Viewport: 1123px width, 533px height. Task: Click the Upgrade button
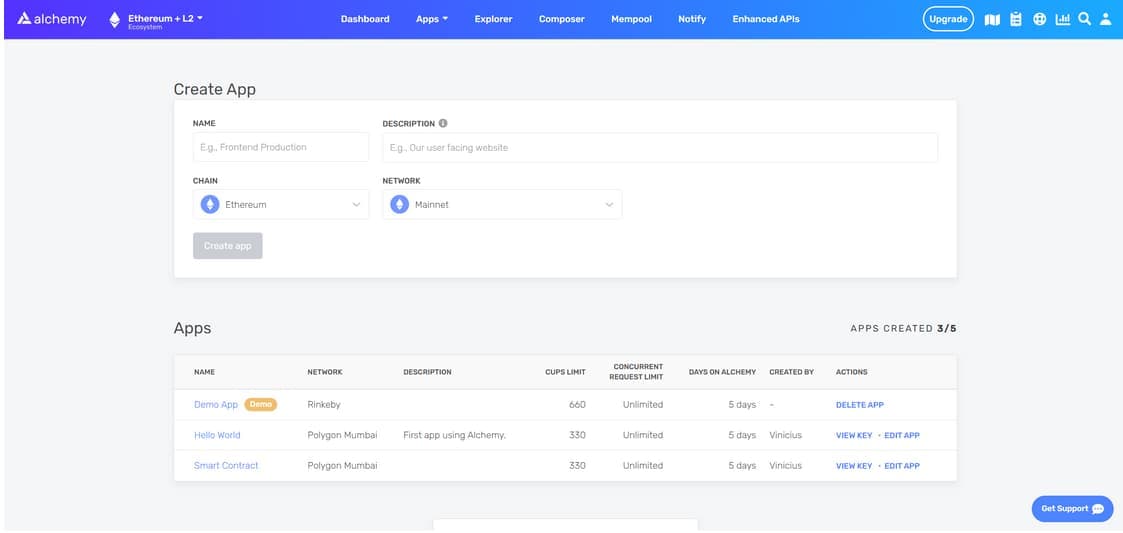(x=947, y=19)
